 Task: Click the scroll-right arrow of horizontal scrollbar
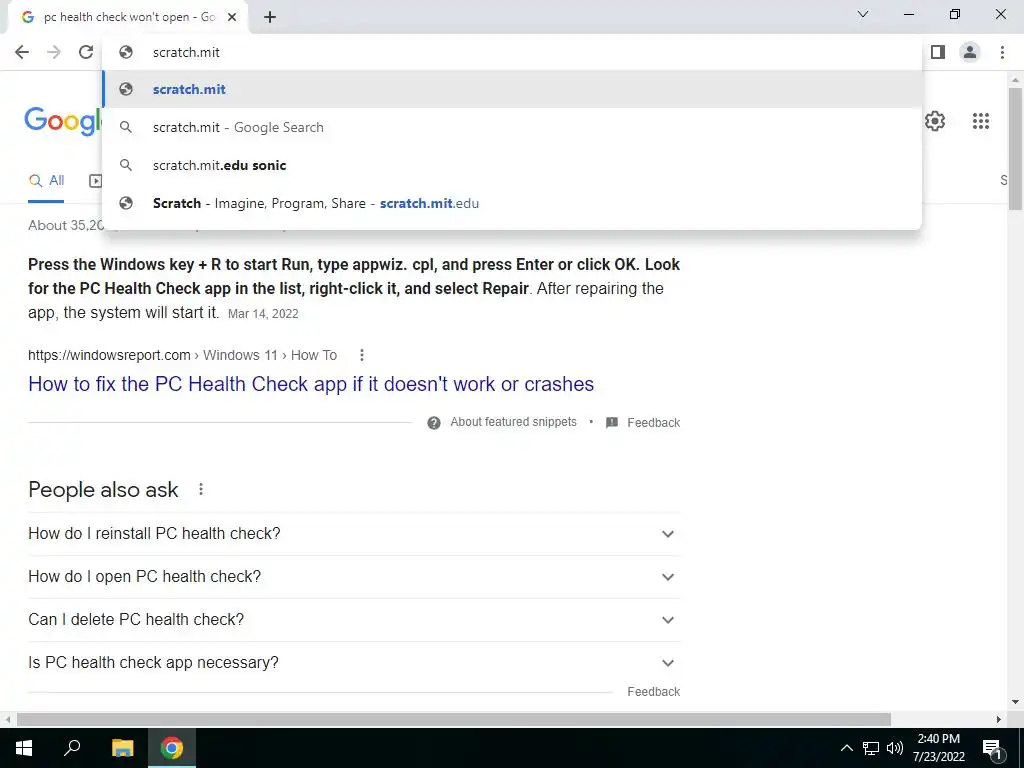point(999,719)
